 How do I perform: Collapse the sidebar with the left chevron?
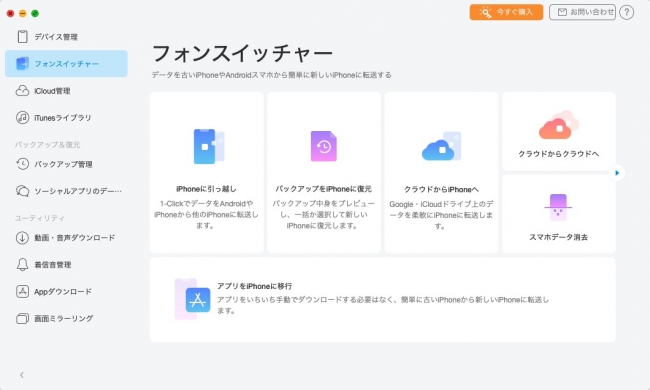pyautogui.click(x=22, y=375)
